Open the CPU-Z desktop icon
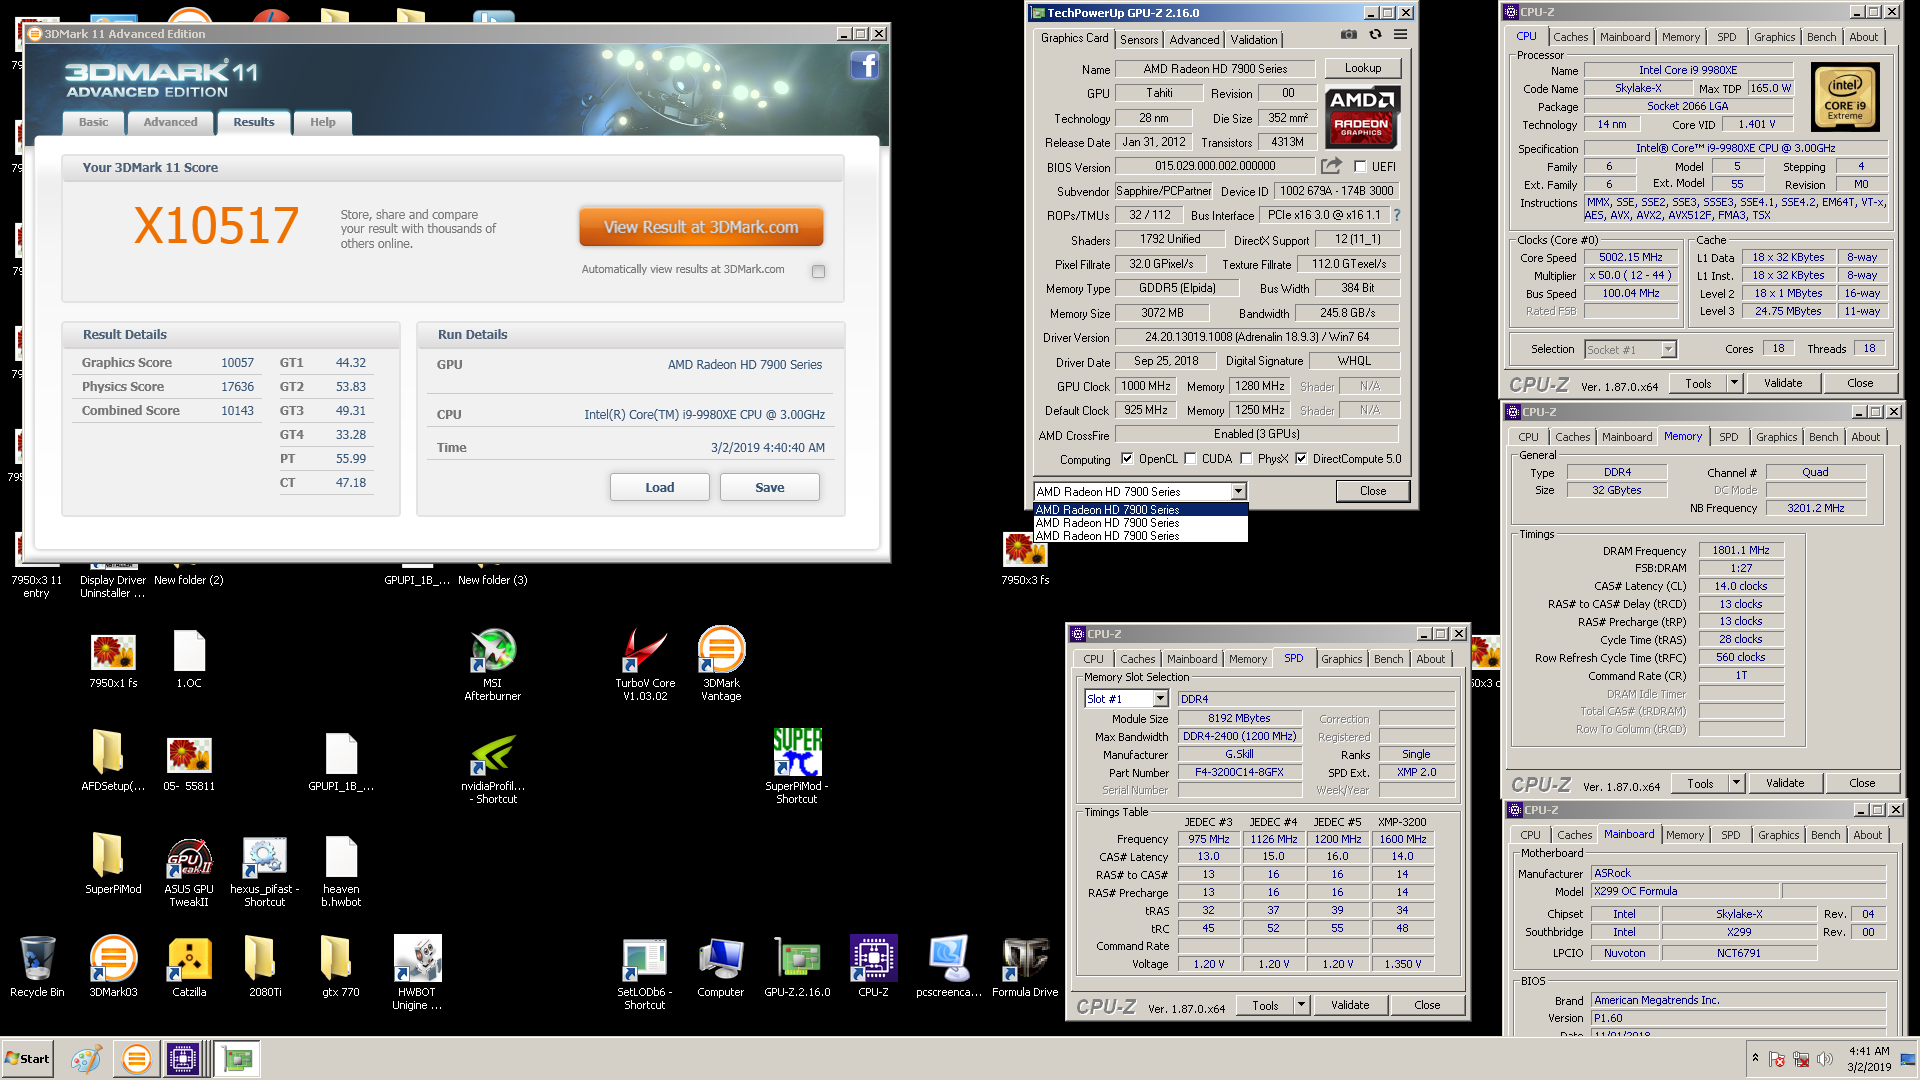This screenshot has height=1080, width=1920. (873, 966)
